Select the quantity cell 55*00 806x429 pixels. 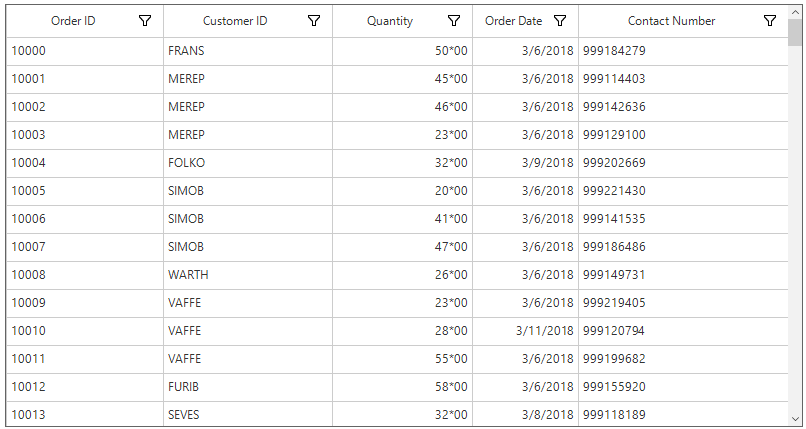point(402,359)
